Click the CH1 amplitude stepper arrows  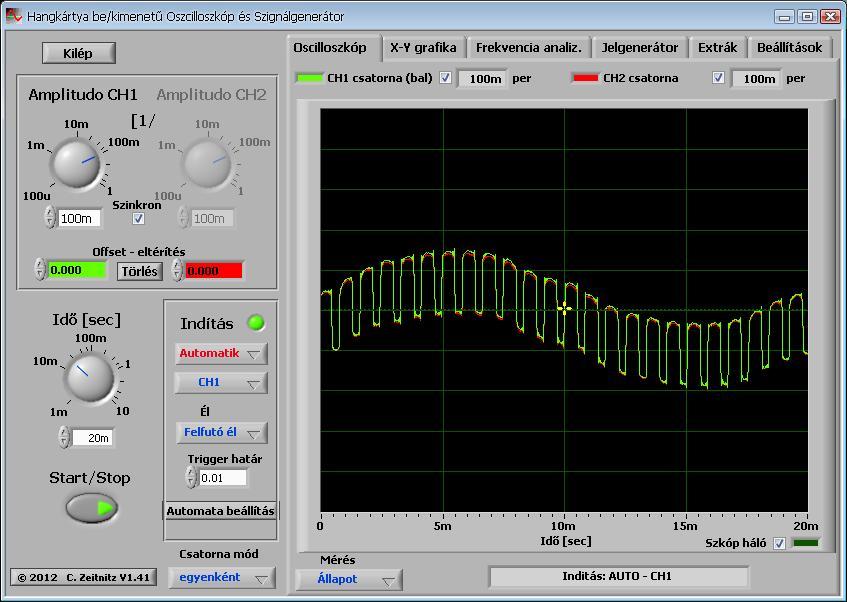click(x=50, y=218)
